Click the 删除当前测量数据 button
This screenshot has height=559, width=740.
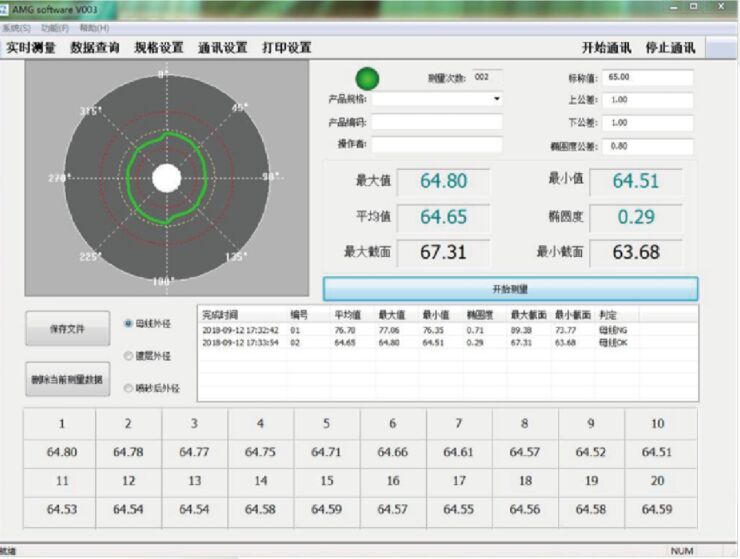(x=68, y=379)
